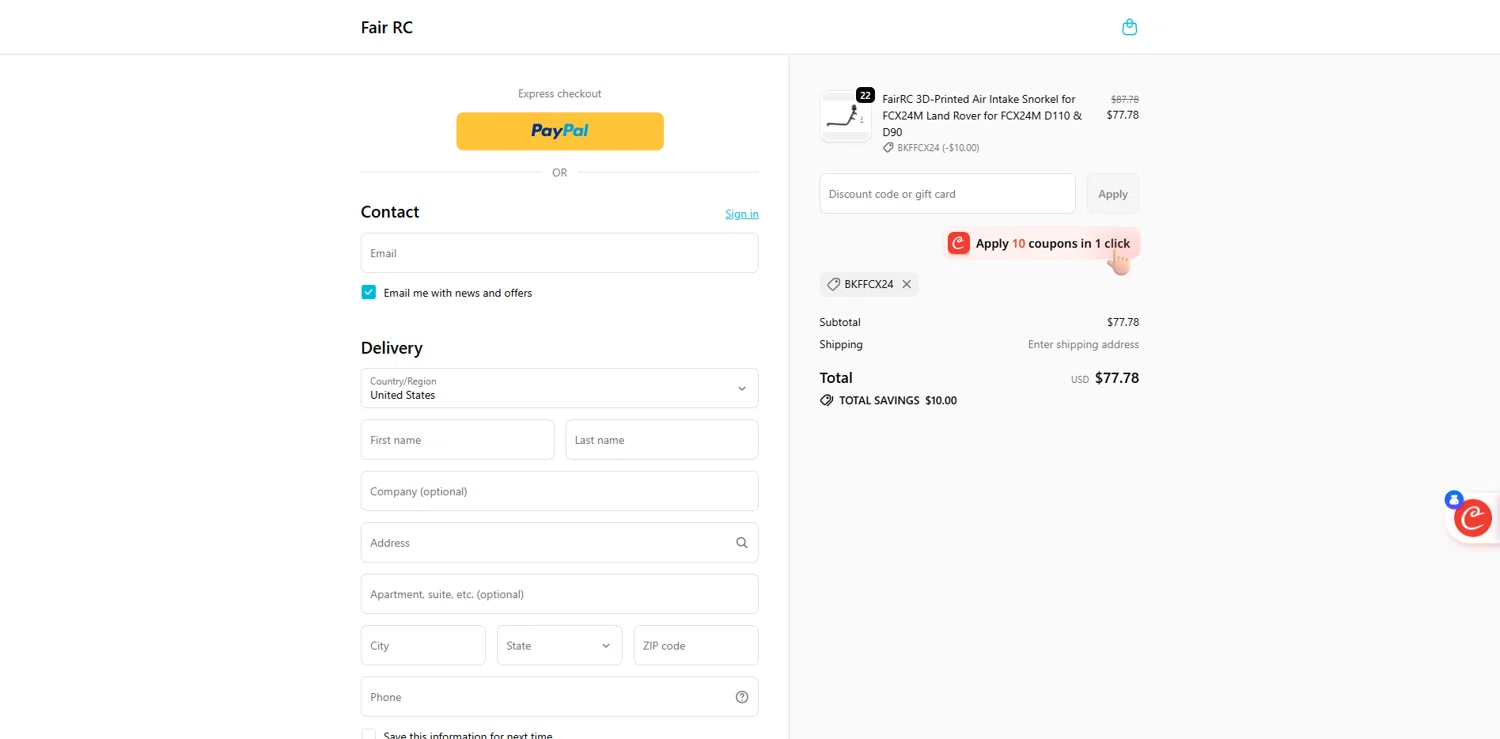Check Save this information for next time
1500x739 pixels.
369,735
